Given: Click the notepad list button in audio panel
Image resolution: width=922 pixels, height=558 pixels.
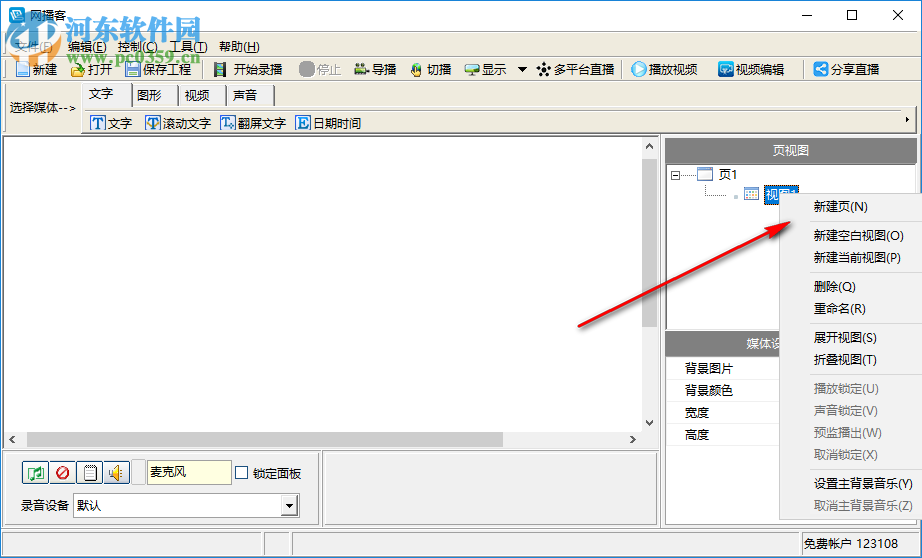Looking at the screenshot, I should (89, 473).
